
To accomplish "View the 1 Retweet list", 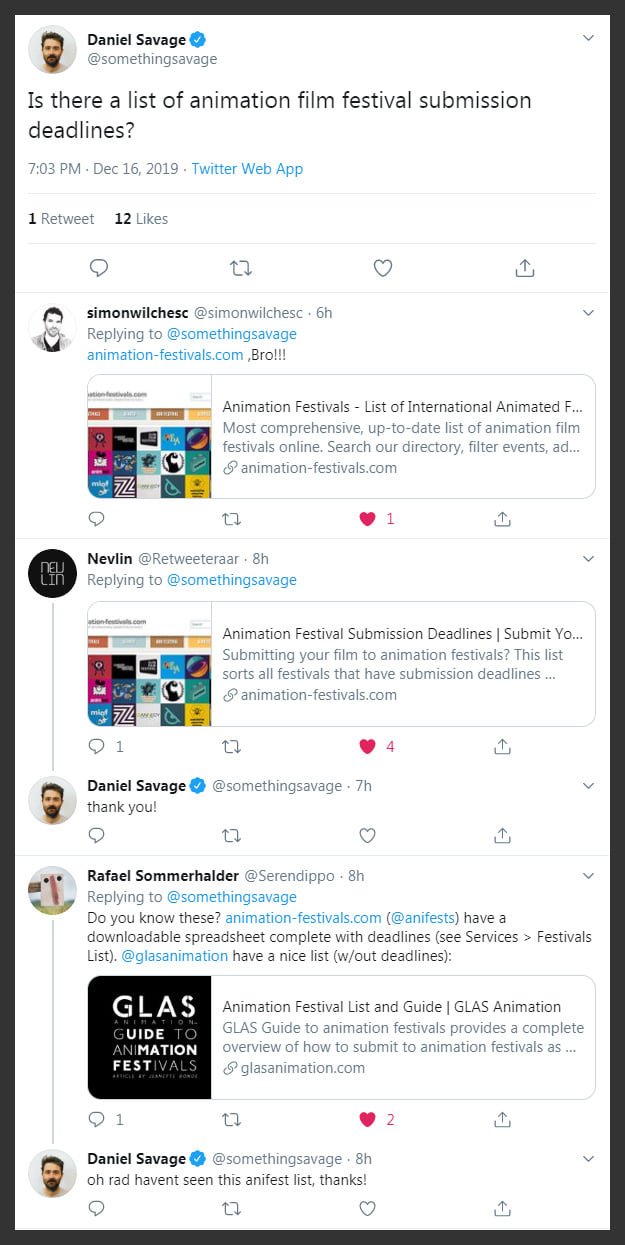I will pos(61,219).
